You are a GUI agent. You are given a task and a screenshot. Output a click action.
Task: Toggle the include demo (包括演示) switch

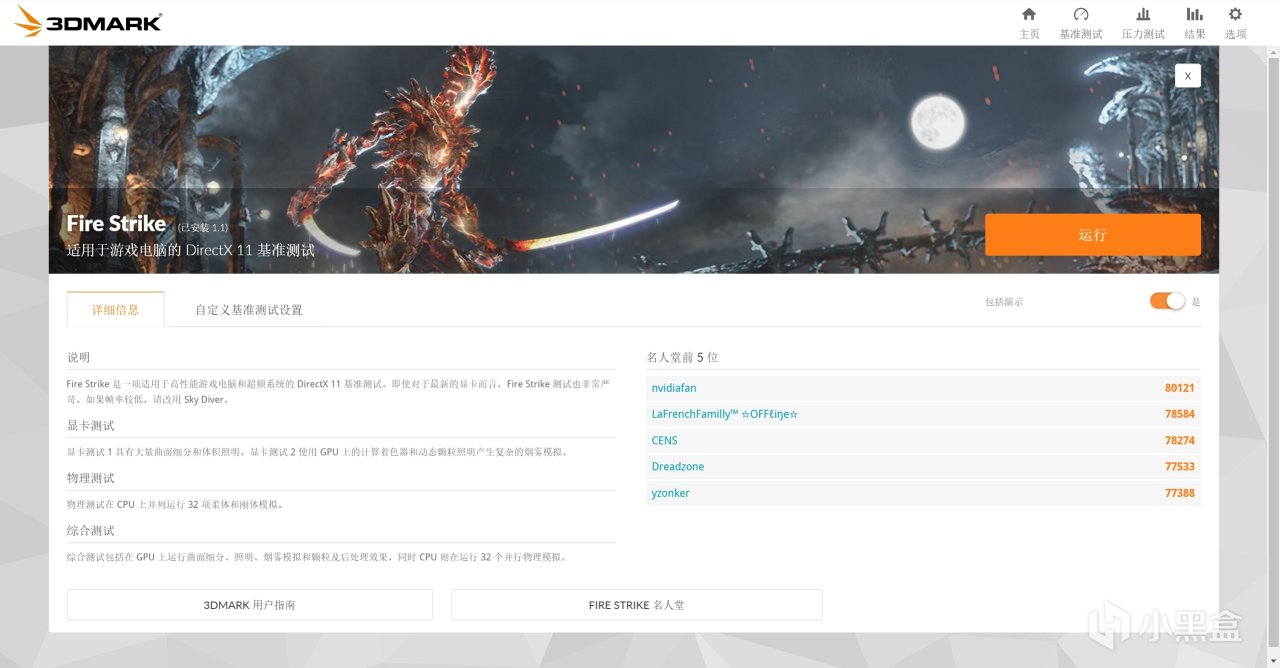click(x=1167, y=301)
